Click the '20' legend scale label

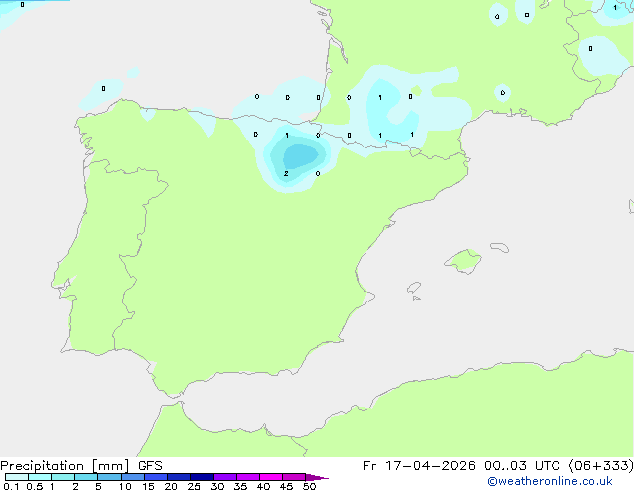(171, 486)
